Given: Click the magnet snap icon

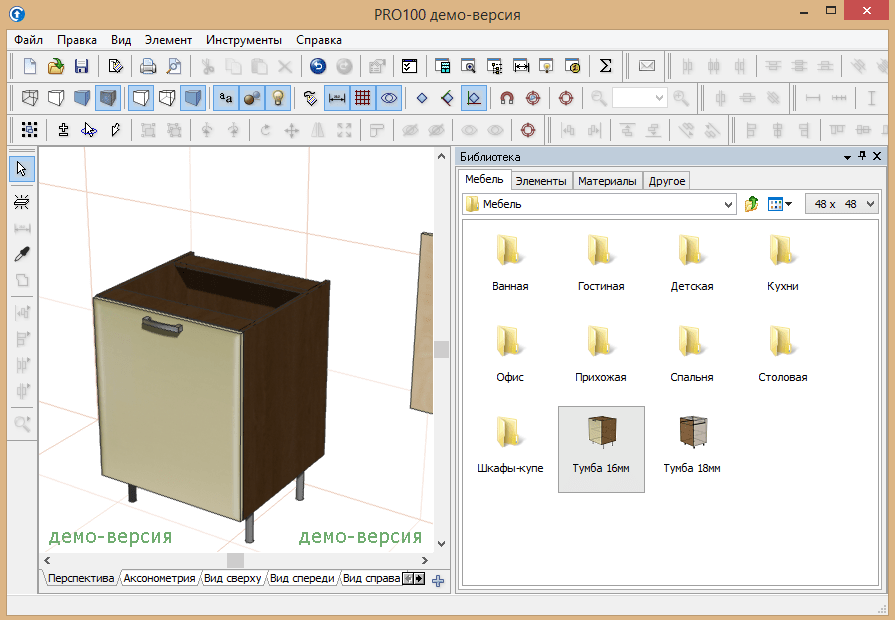Looking at the screenshot, I should click(x=507, y=98).
